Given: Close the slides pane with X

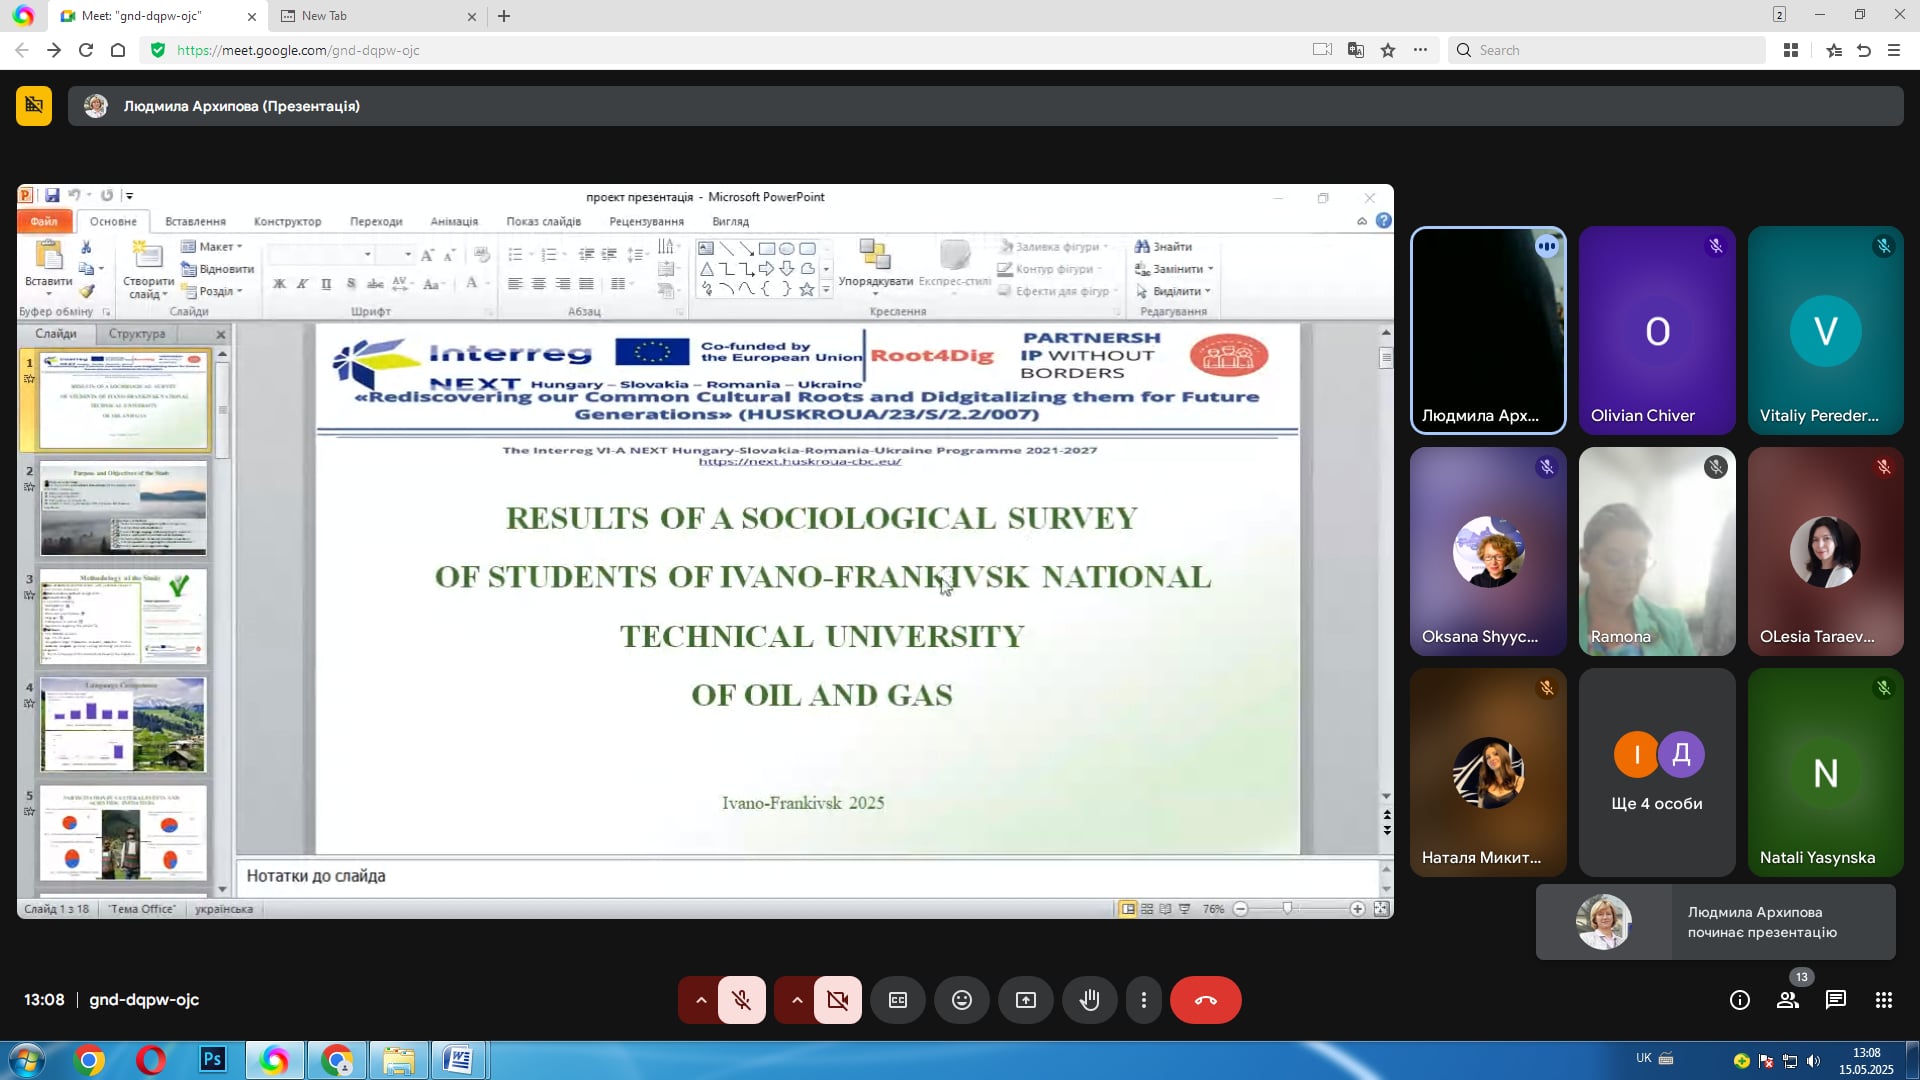Looking at the screenshot, I should [221, 334].
